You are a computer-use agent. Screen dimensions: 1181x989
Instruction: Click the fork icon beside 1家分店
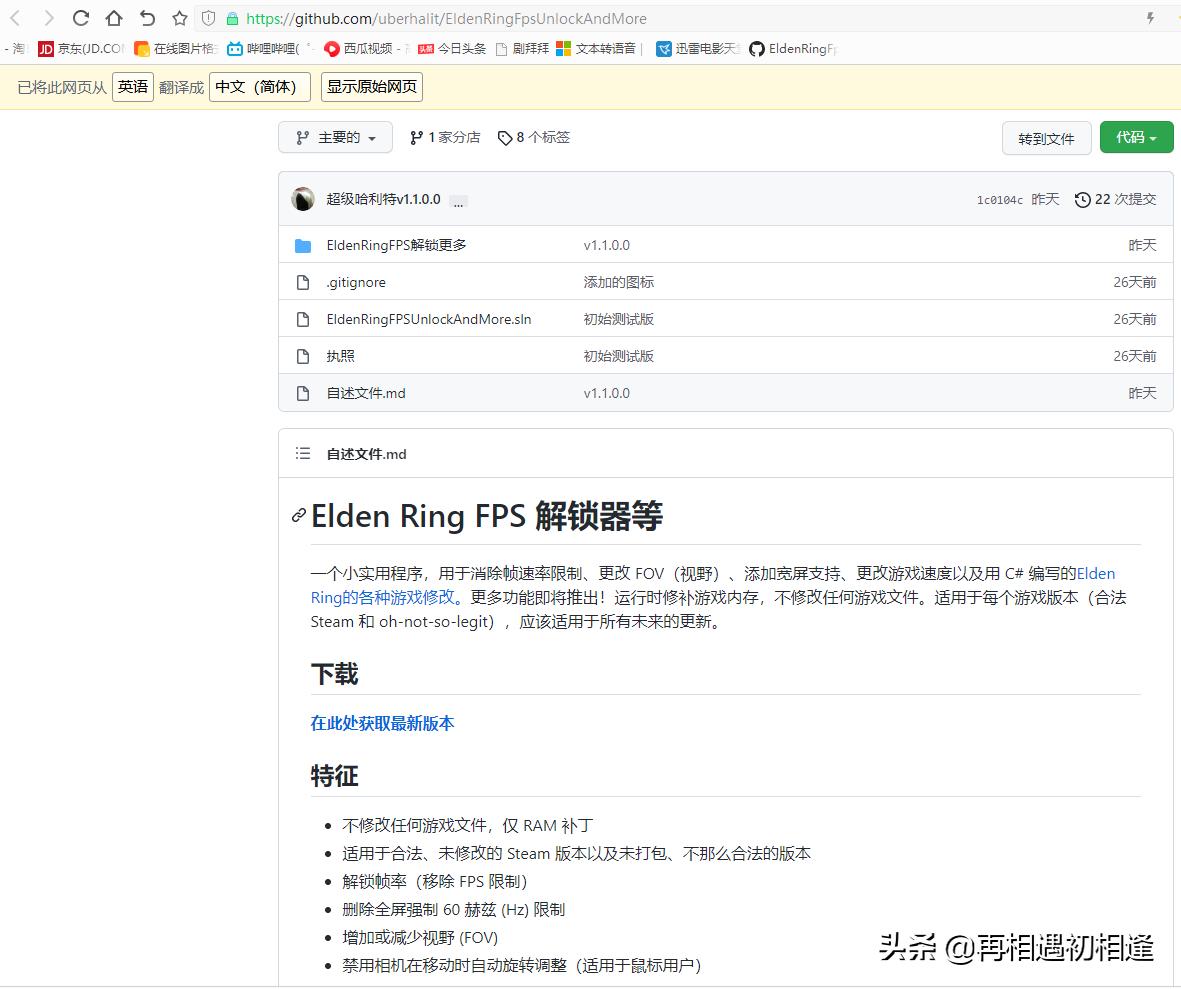pos(415,138)
